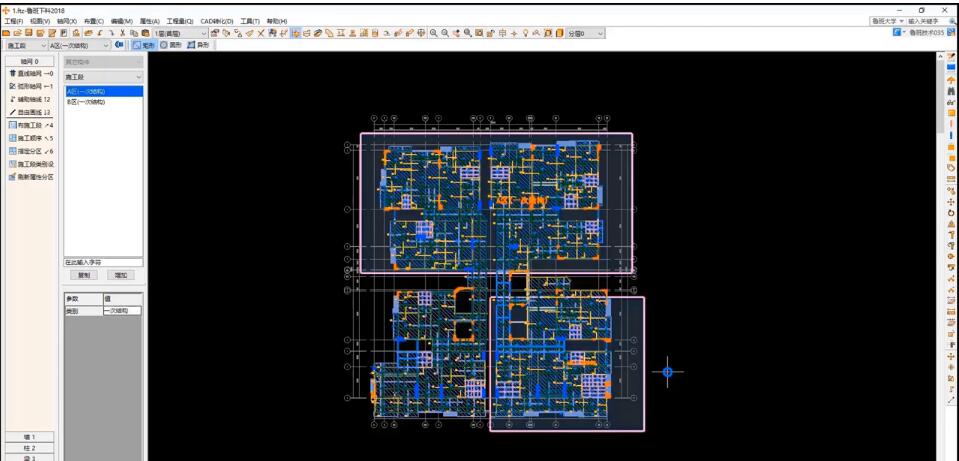
Task: Open the greyed dropdown above 施工段 panel
Action: (x=103, y=62)
